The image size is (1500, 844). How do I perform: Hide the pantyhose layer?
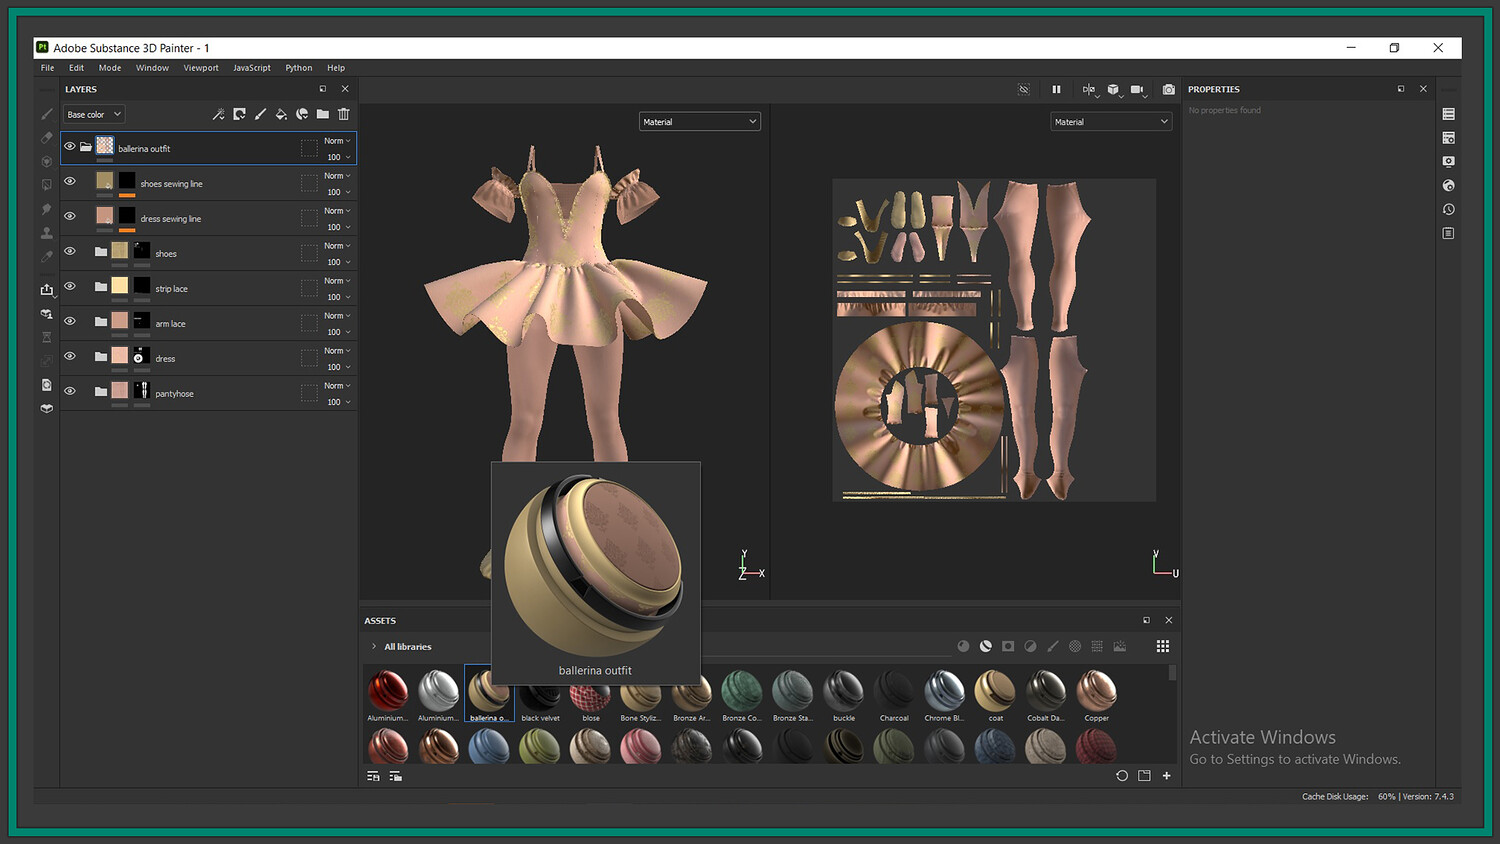pyautogui.click(x=70, y=391)
